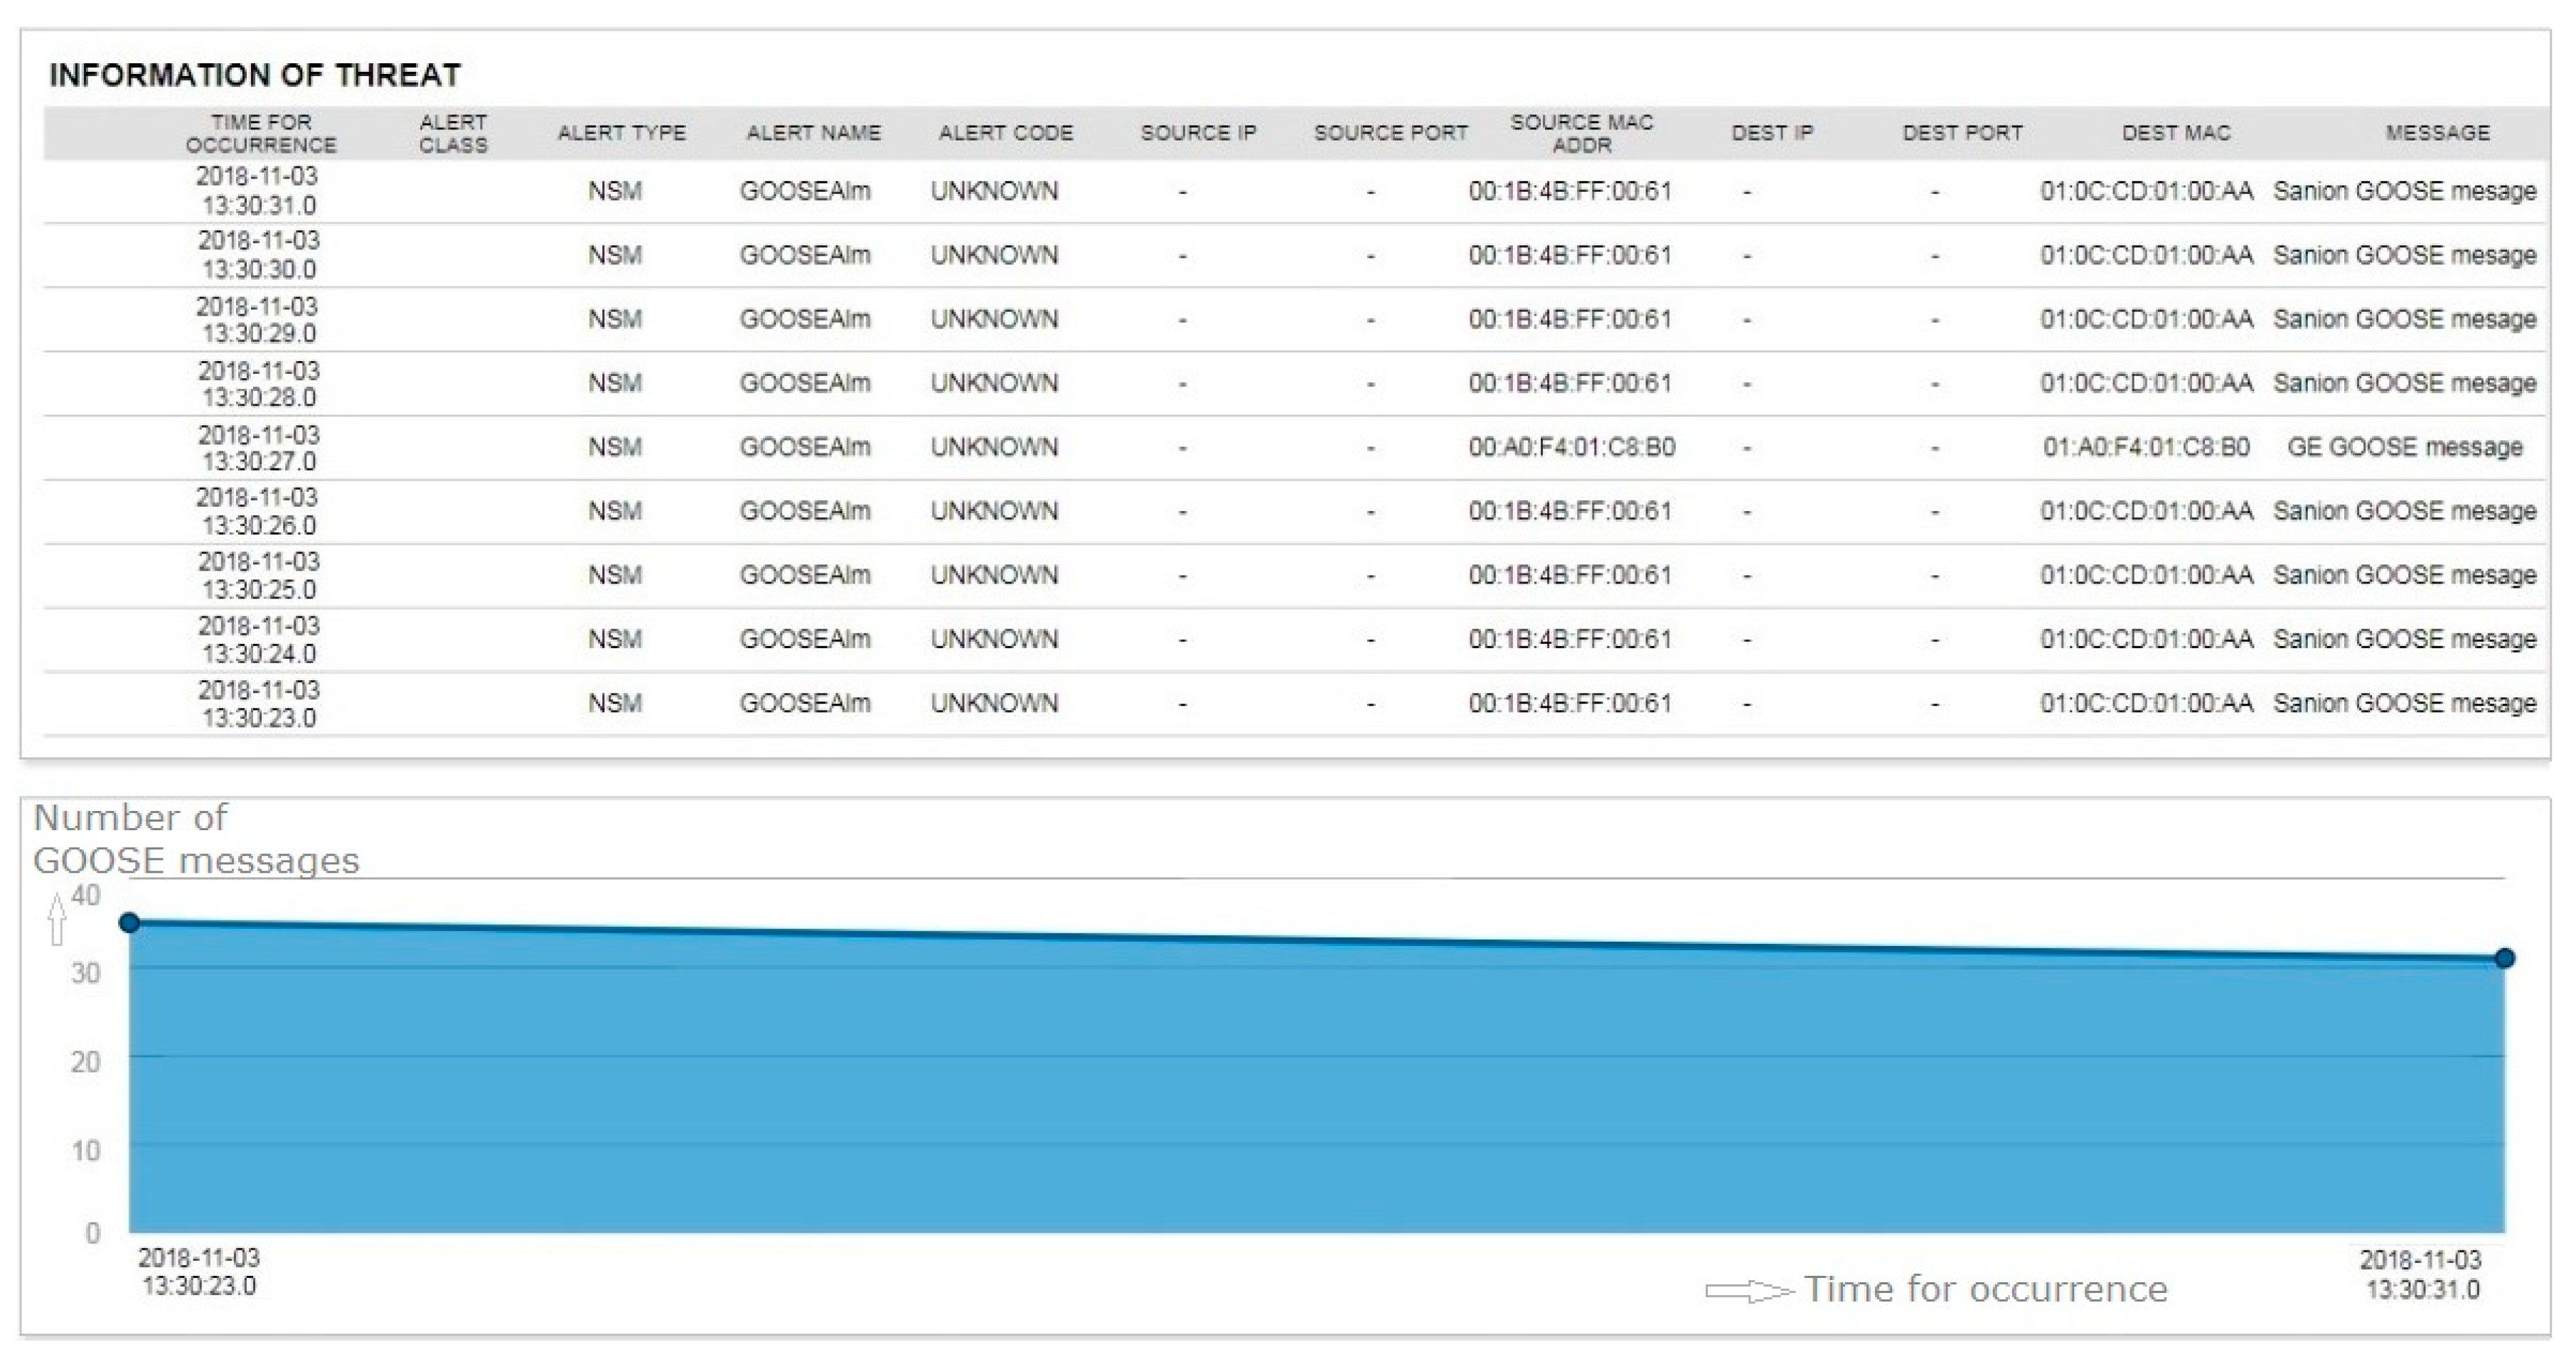Click the ALERT CLASS column header
The width and height of the screenshot is (2576, 1359).
pos(453,133)
